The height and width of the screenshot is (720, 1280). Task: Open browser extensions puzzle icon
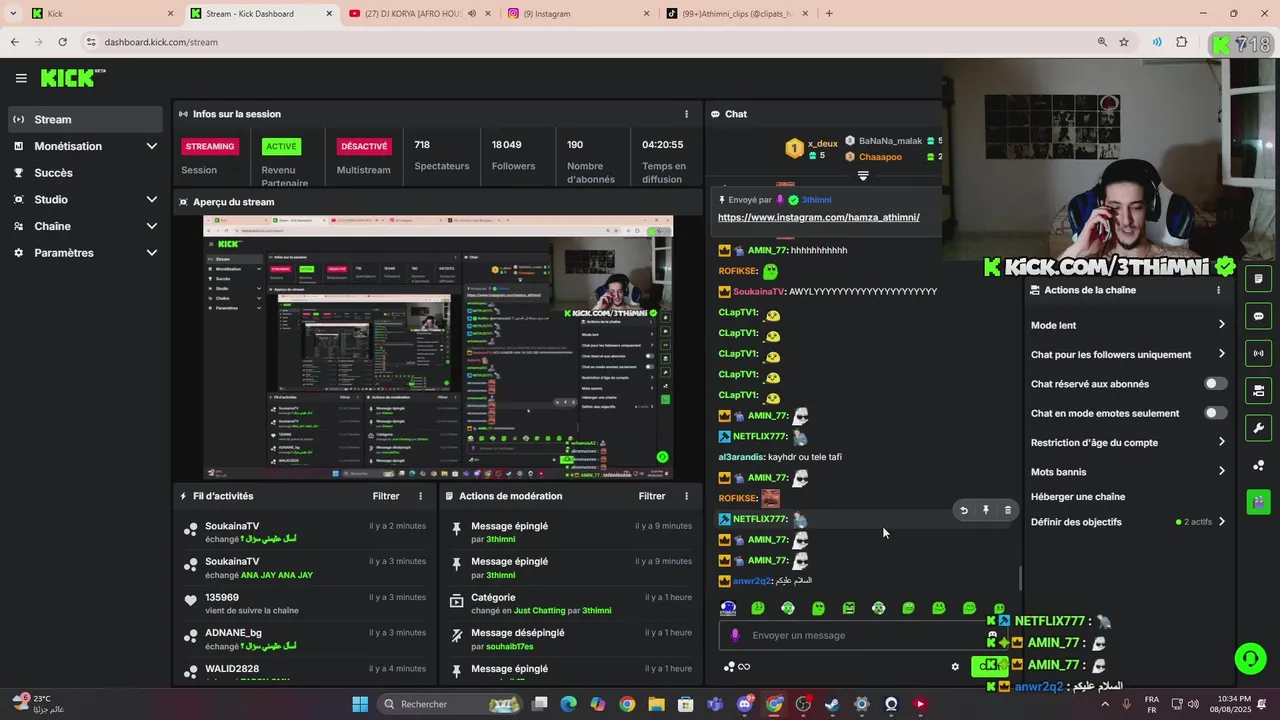pyautogui.click(x=1182, y=42)
